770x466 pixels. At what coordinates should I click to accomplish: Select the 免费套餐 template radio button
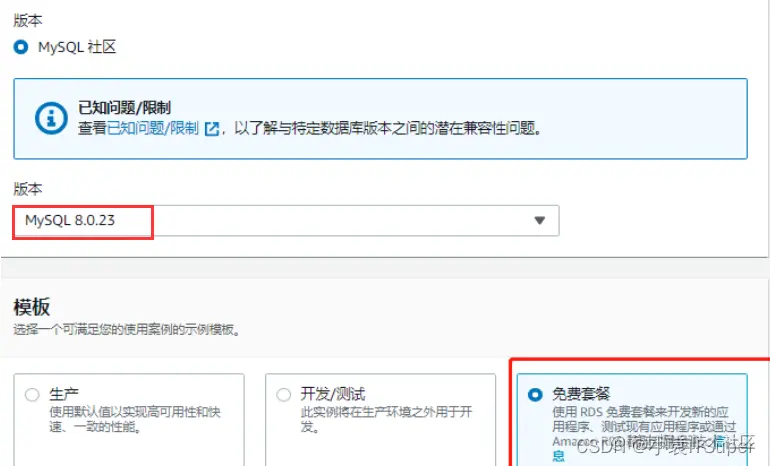coord(535,395)
